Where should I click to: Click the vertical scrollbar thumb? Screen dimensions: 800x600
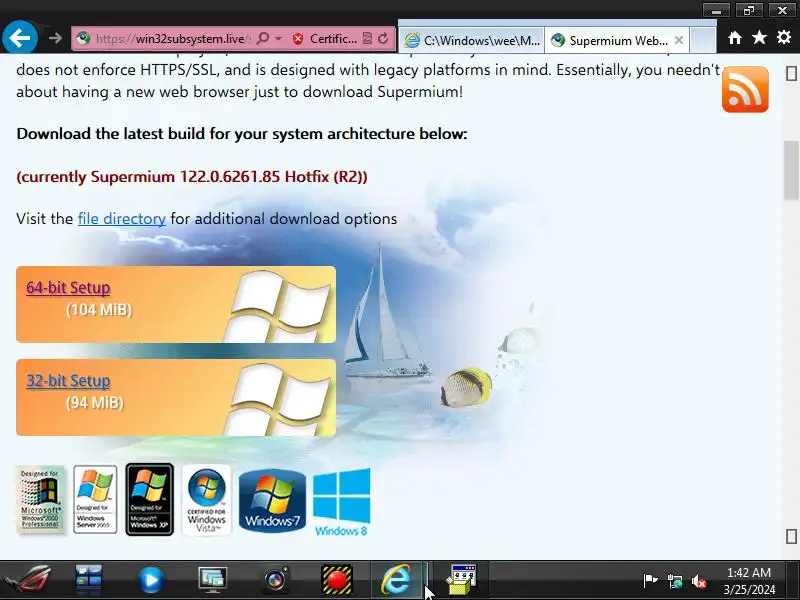click(791, 170)
